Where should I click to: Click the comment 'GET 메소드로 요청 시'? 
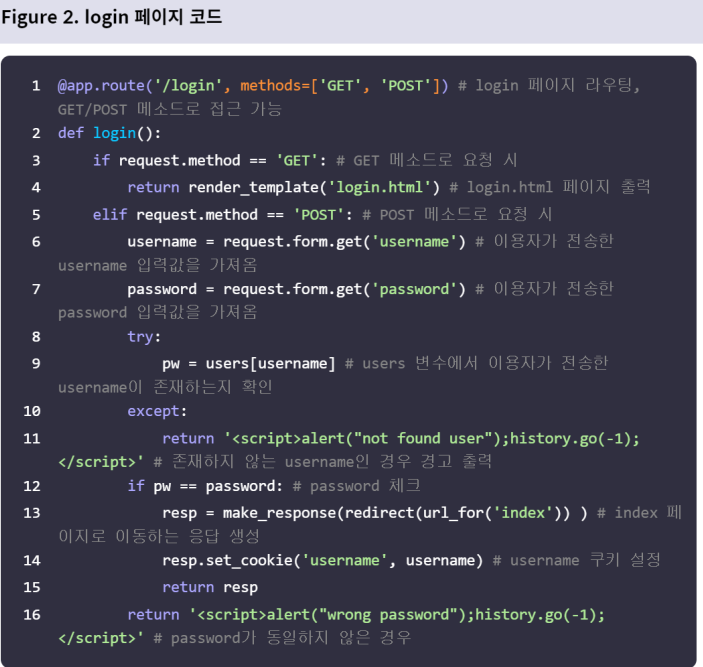426,160
